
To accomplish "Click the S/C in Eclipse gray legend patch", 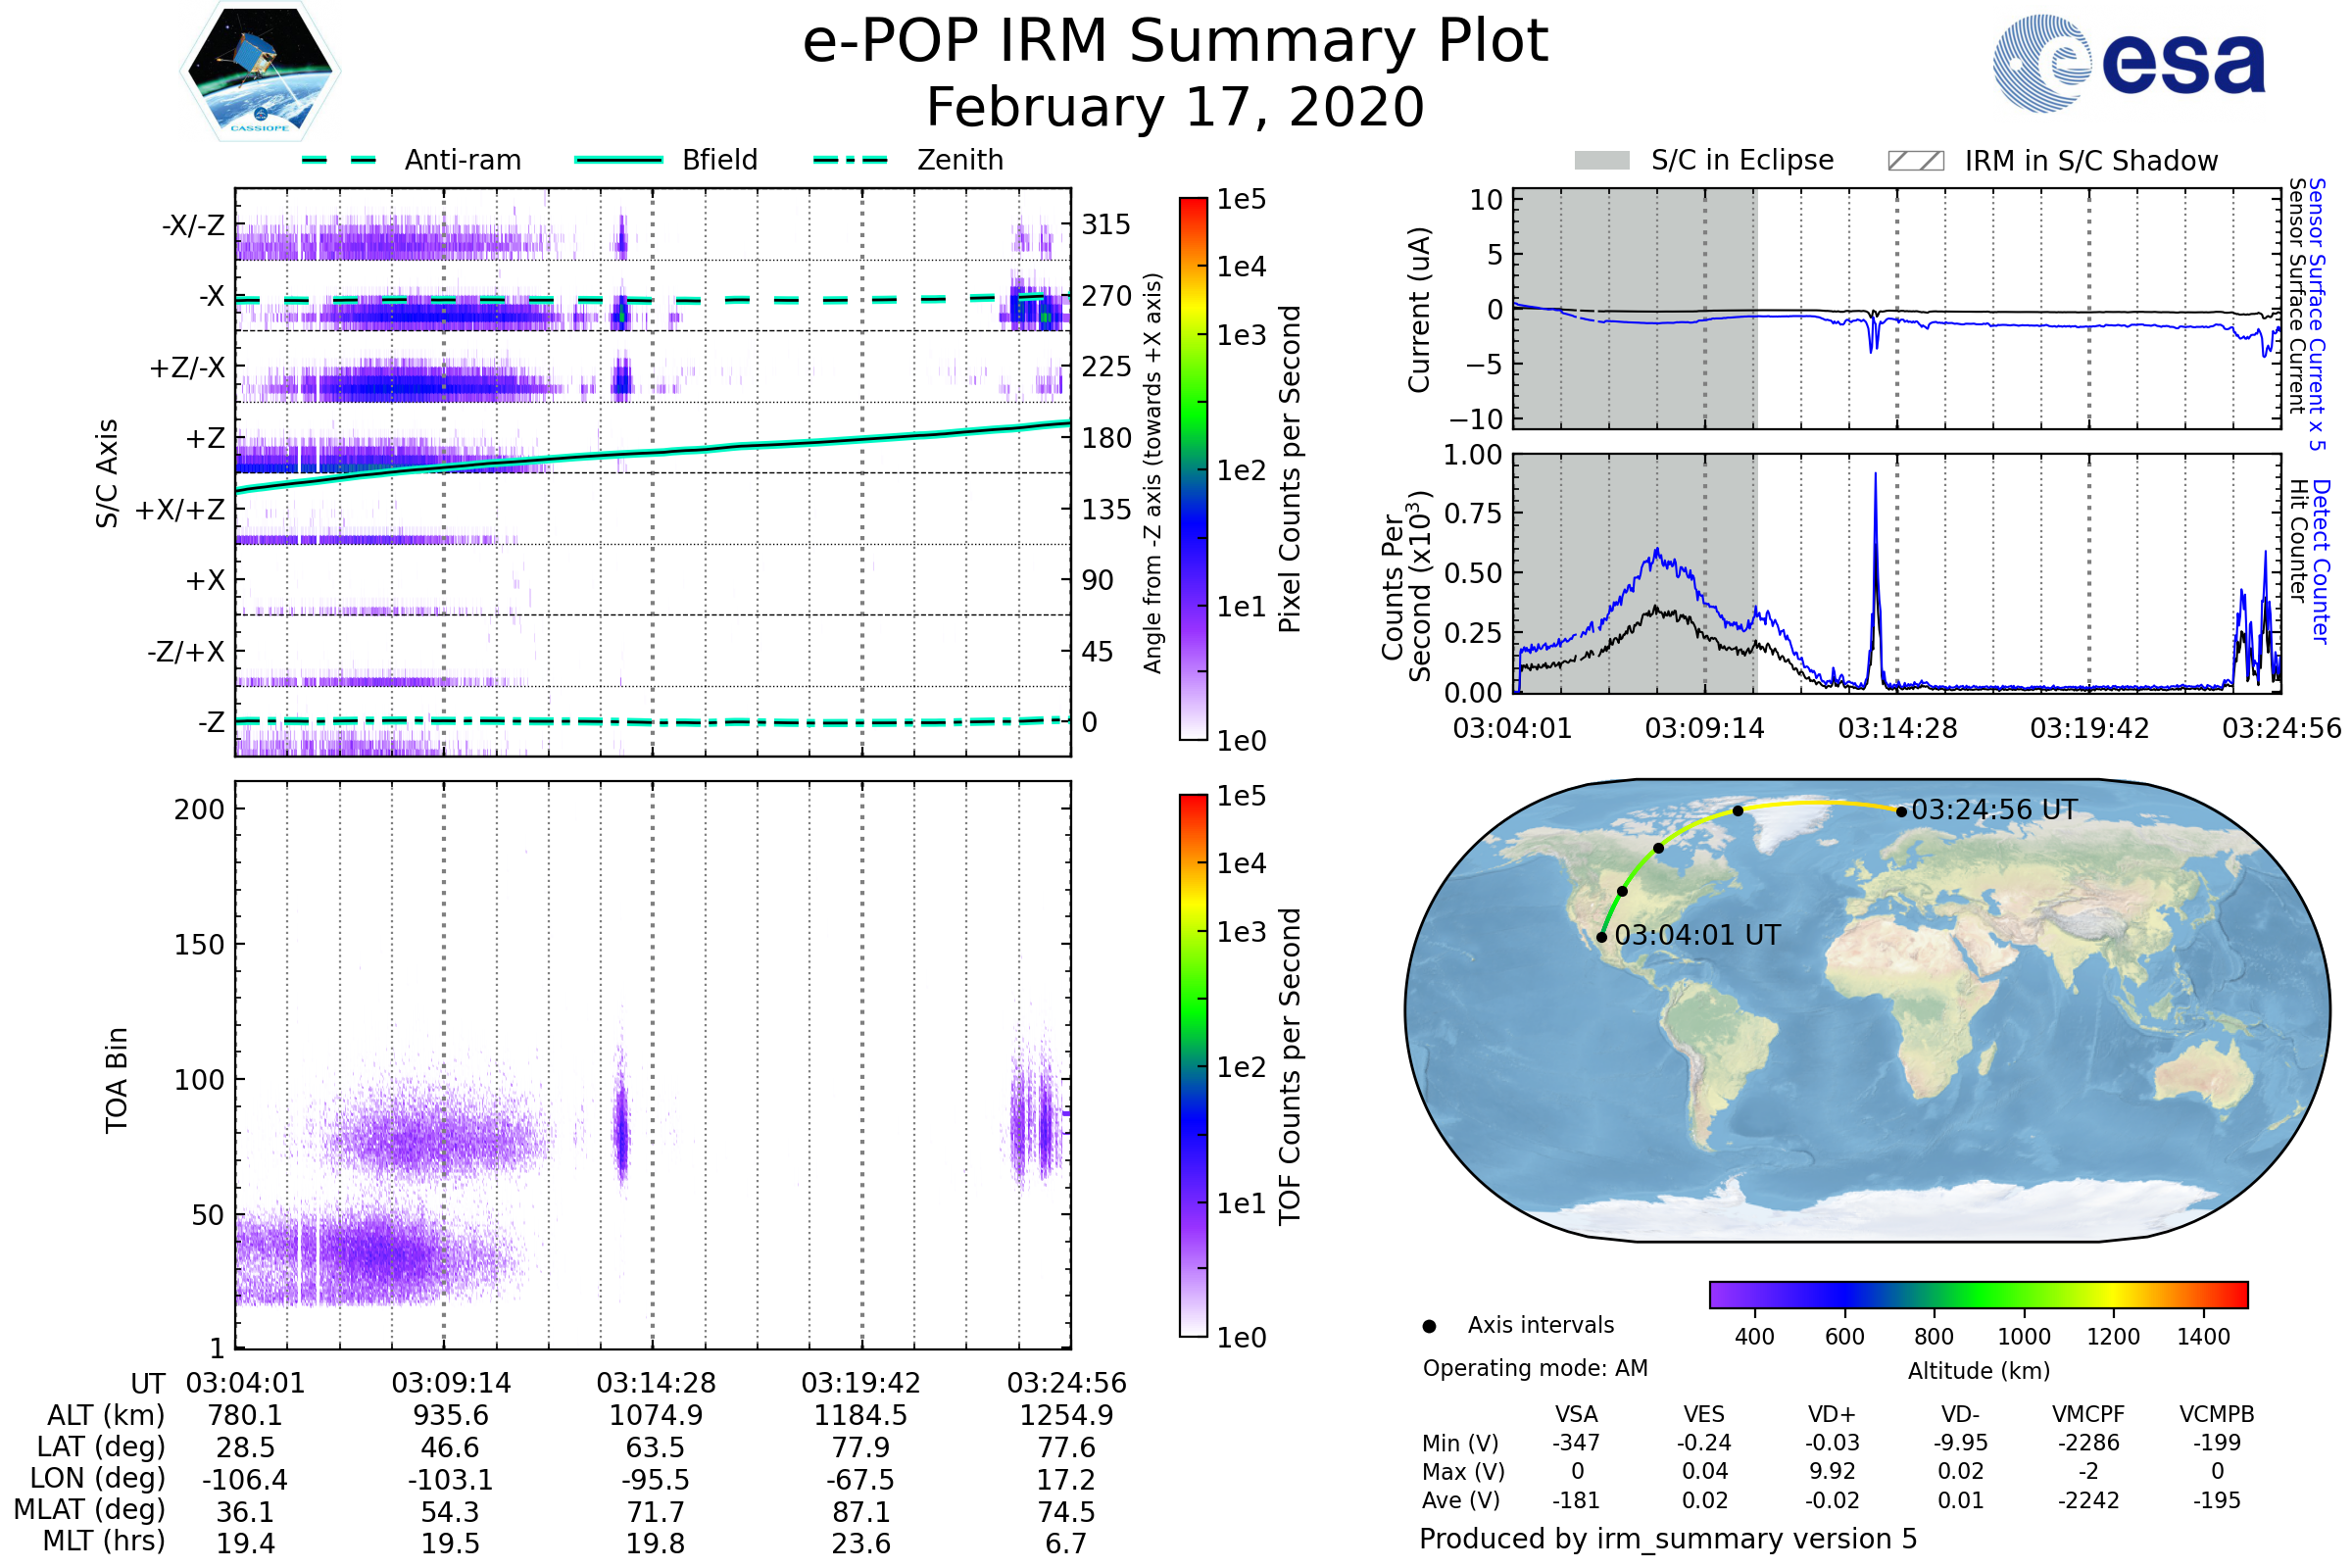I will click(1602, 161).
